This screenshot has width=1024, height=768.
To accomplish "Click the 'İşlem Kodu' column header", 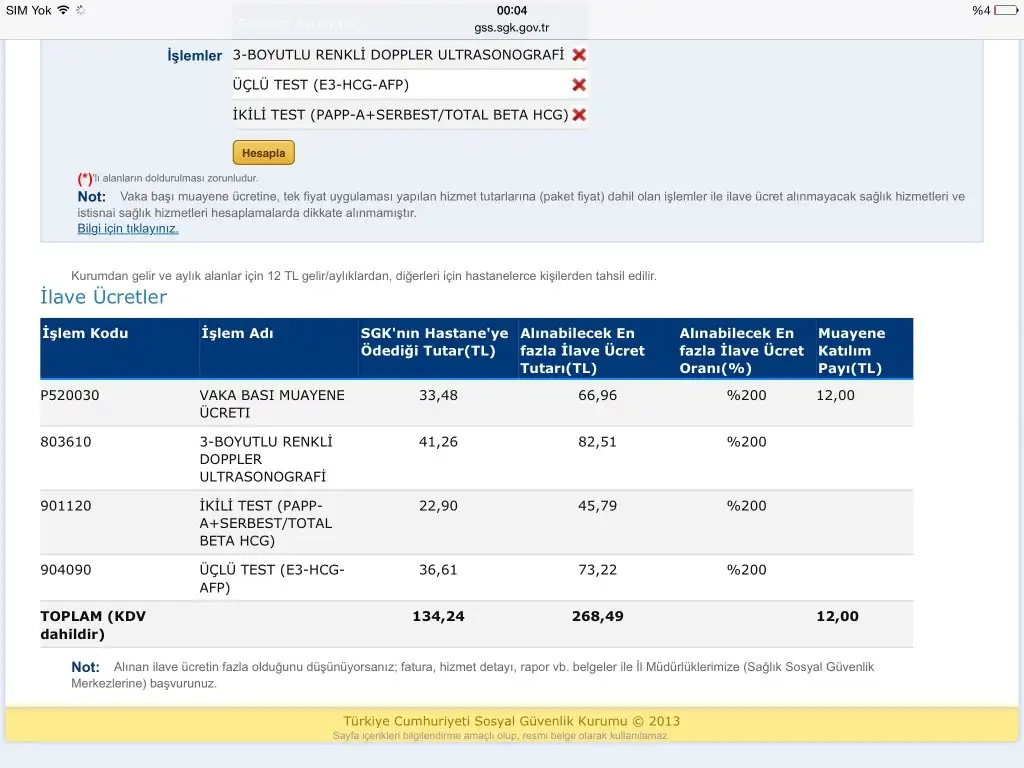I will tap(85, 333).
